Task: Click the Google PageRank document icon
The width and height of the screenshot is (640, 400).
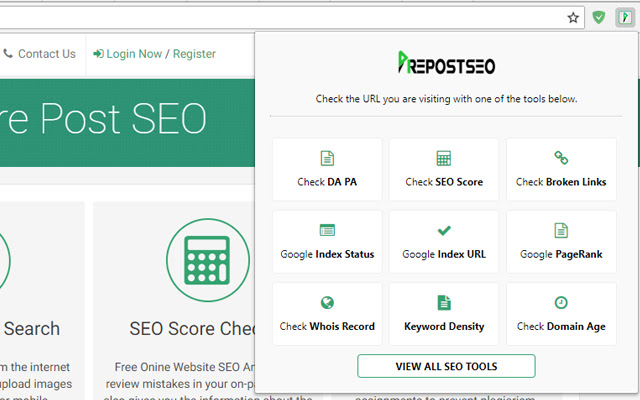Action: tap(561, 231)
